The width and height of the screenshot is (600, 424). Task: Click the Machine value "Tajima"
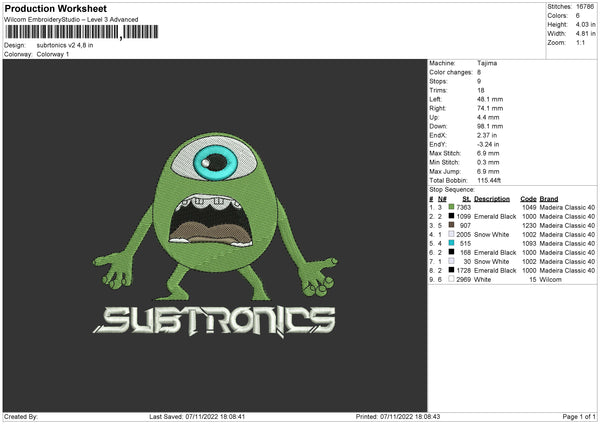[487, 63]
